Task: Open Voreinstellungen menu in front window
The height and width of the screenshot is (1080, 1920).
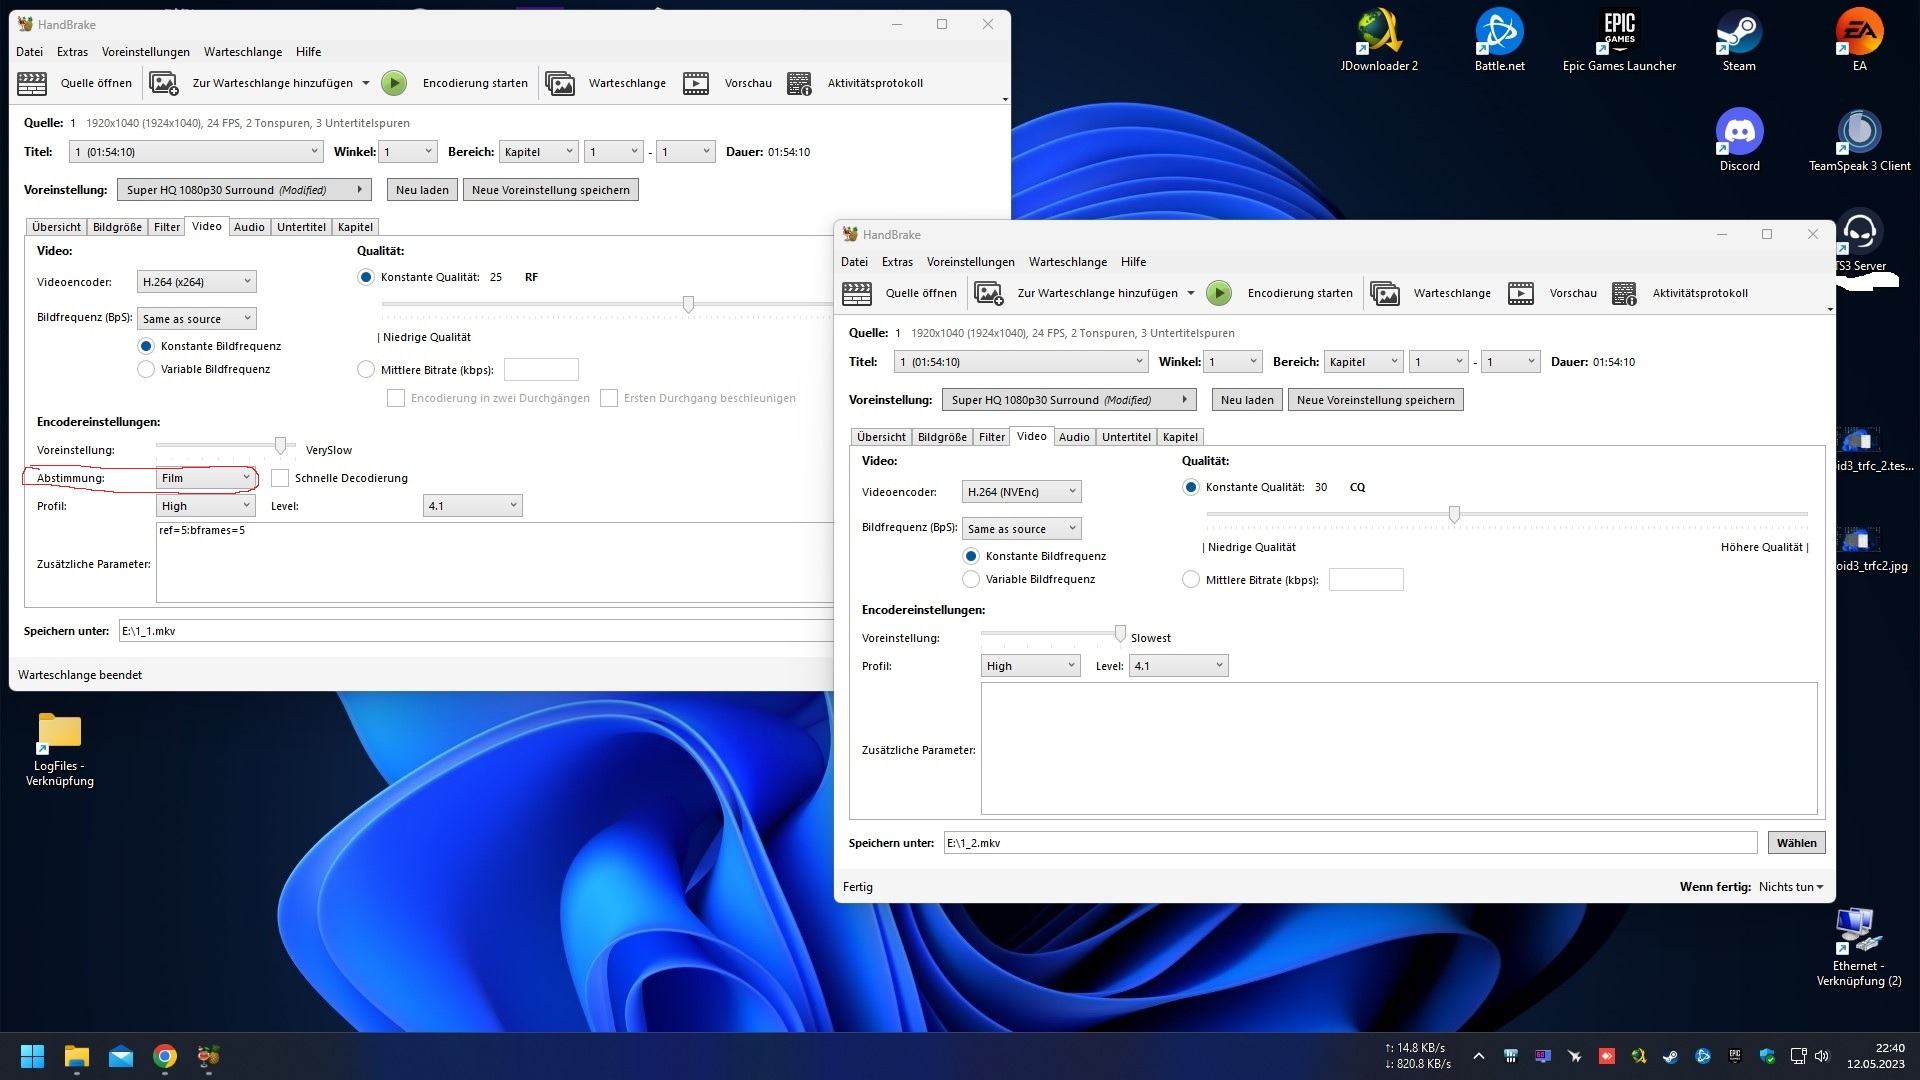Action: click(970, 262)
